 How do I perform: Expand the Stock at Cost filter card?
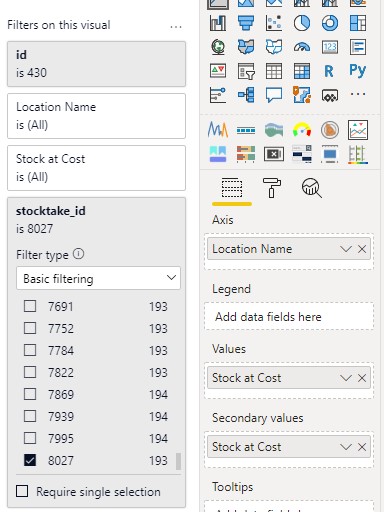point(96,168)
